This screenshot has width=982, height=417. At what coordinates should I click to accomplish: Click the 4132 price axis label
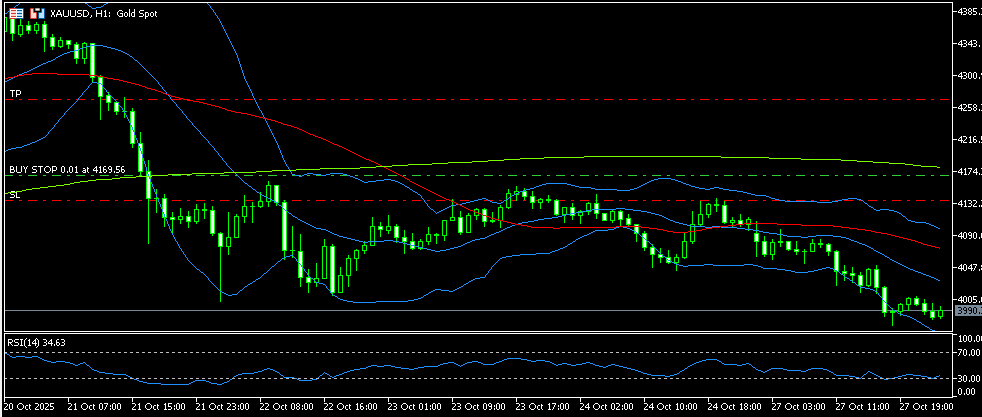(x=969, y=203)
